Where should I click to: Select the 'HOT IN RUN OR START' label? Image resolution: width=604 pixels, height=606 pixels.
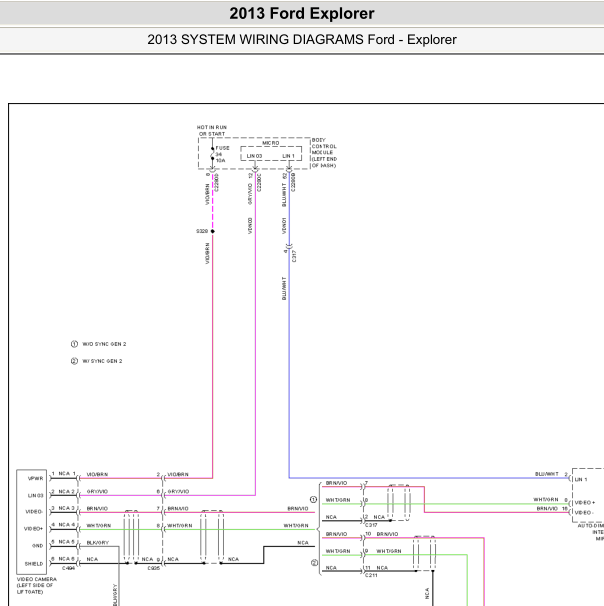(211, 131)
